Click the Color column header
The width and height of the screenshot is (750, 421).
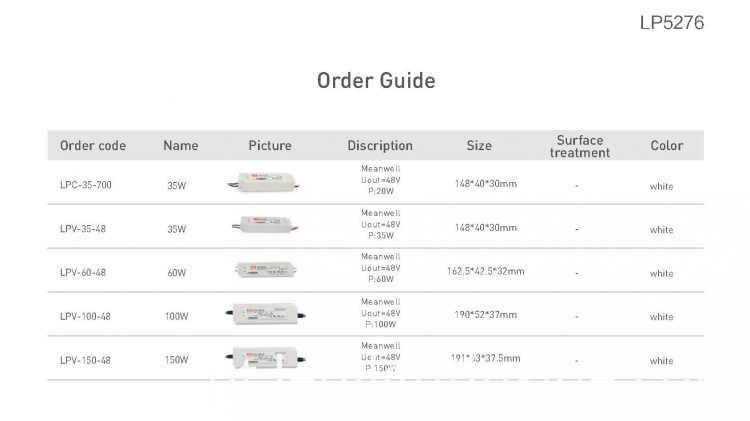click(667, 145)
